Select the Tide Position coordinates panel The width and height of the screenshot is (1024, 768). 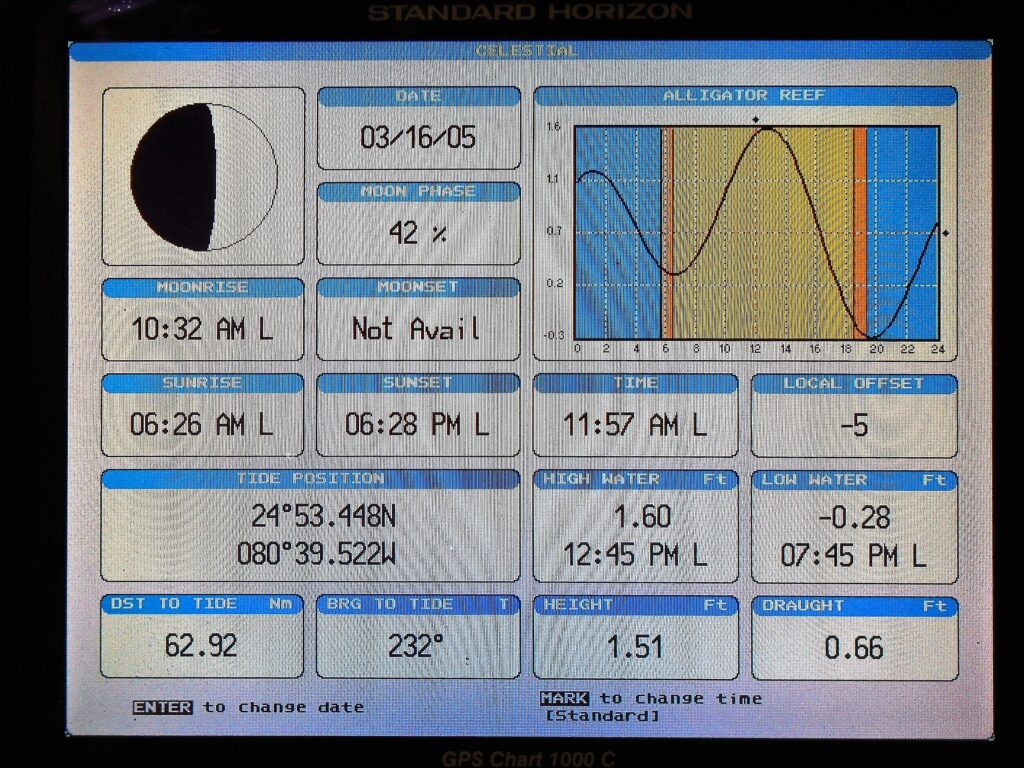310,534
